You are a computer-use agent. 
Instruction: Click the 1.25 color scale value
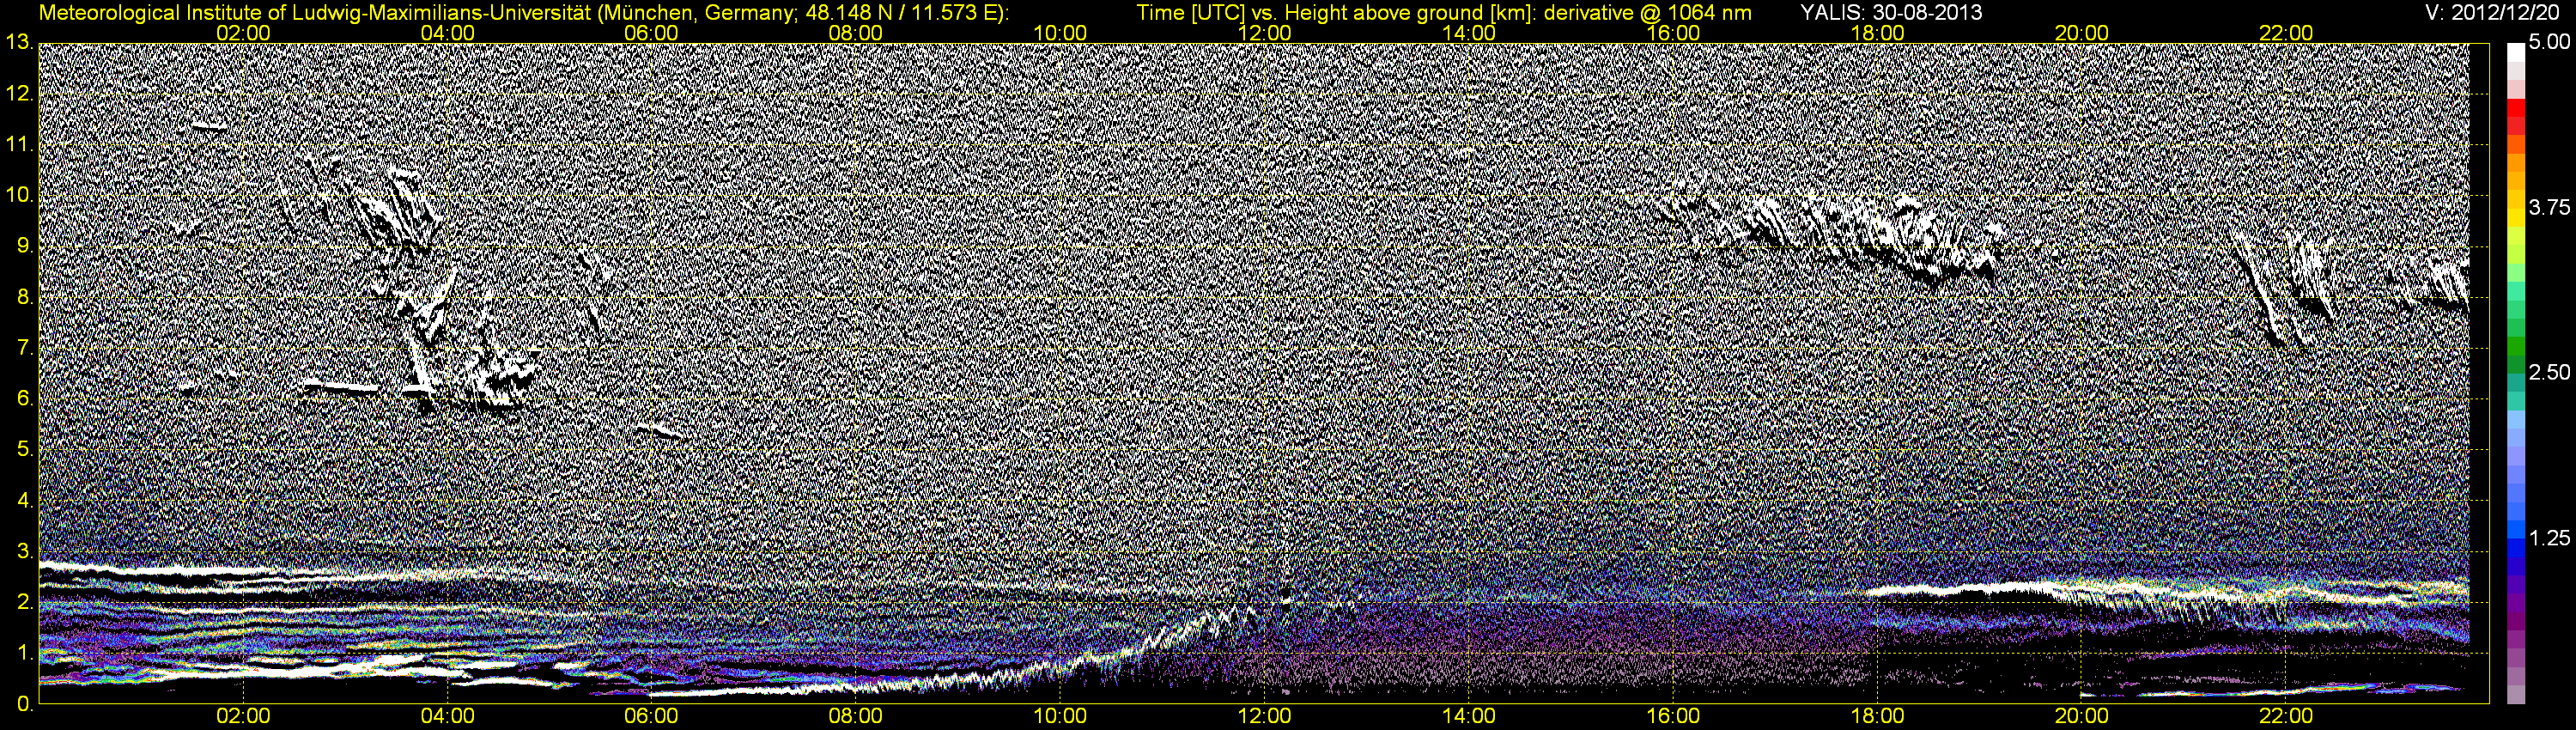coord(2549,538)
